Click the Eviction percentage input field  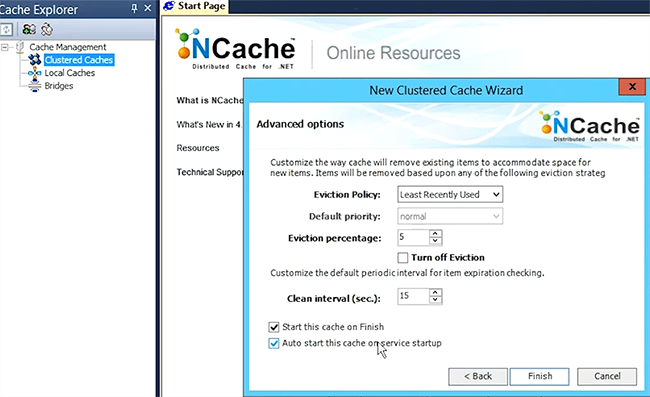pos(413,237)
